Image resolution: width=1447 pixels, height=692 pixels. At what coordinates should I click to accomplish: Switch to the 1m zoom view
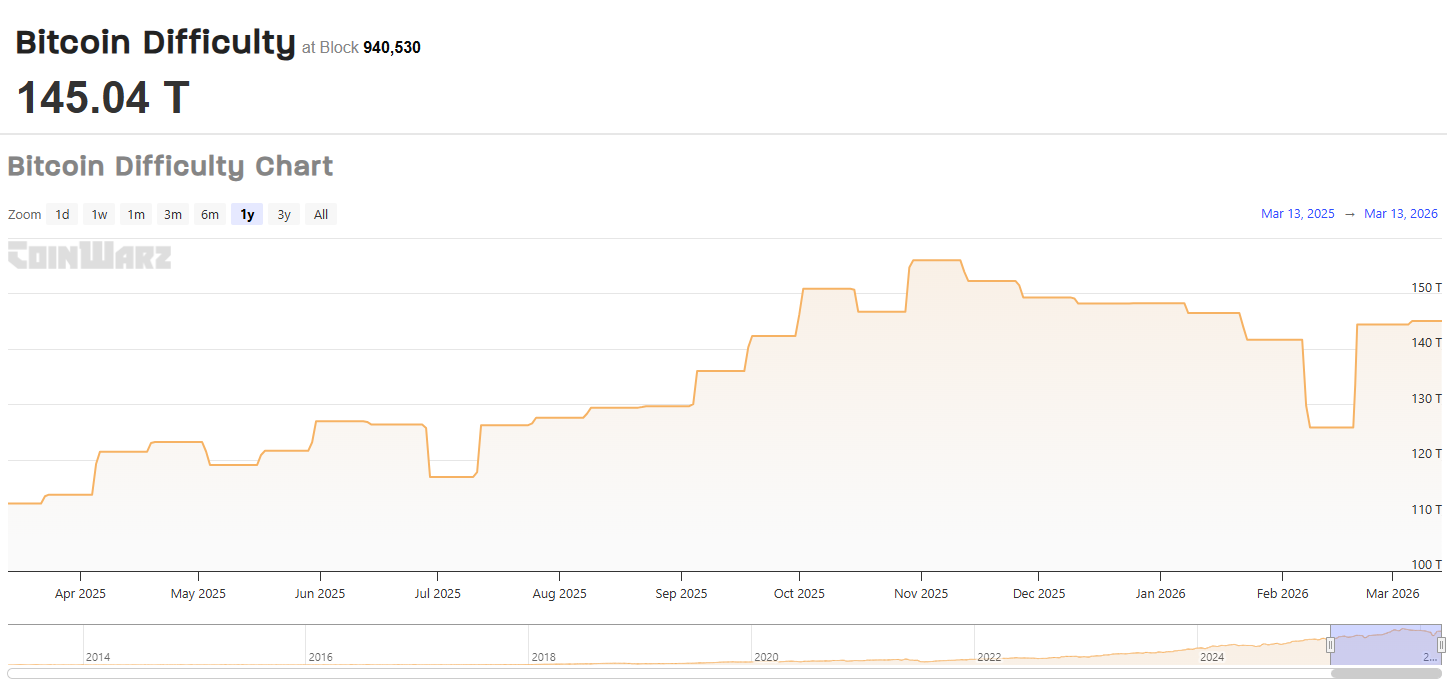[136, 214]
